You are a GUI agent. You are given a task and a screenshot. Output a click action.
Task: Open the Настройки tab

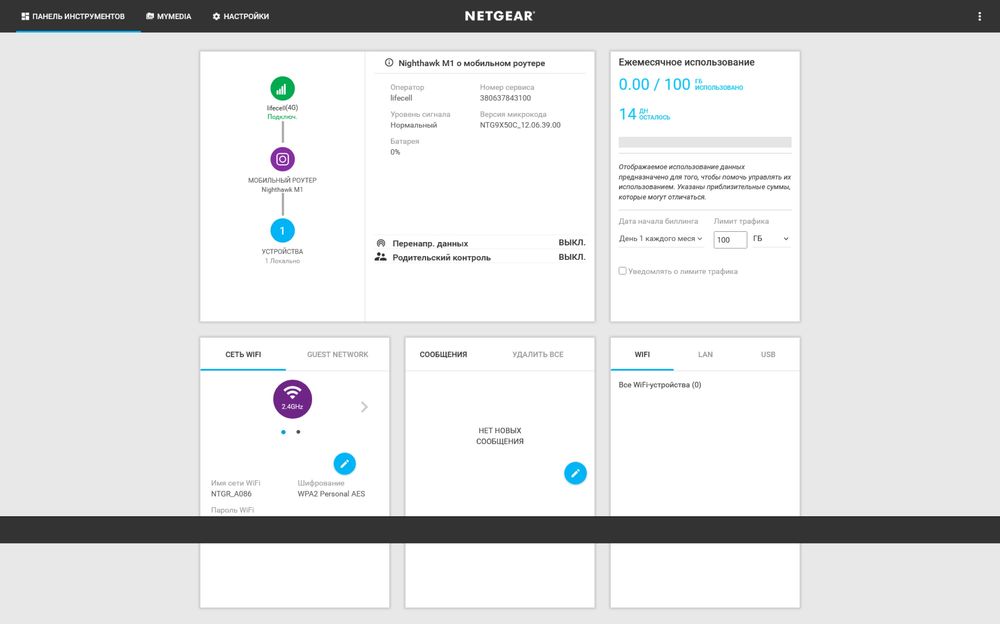(x=241, y=17)
